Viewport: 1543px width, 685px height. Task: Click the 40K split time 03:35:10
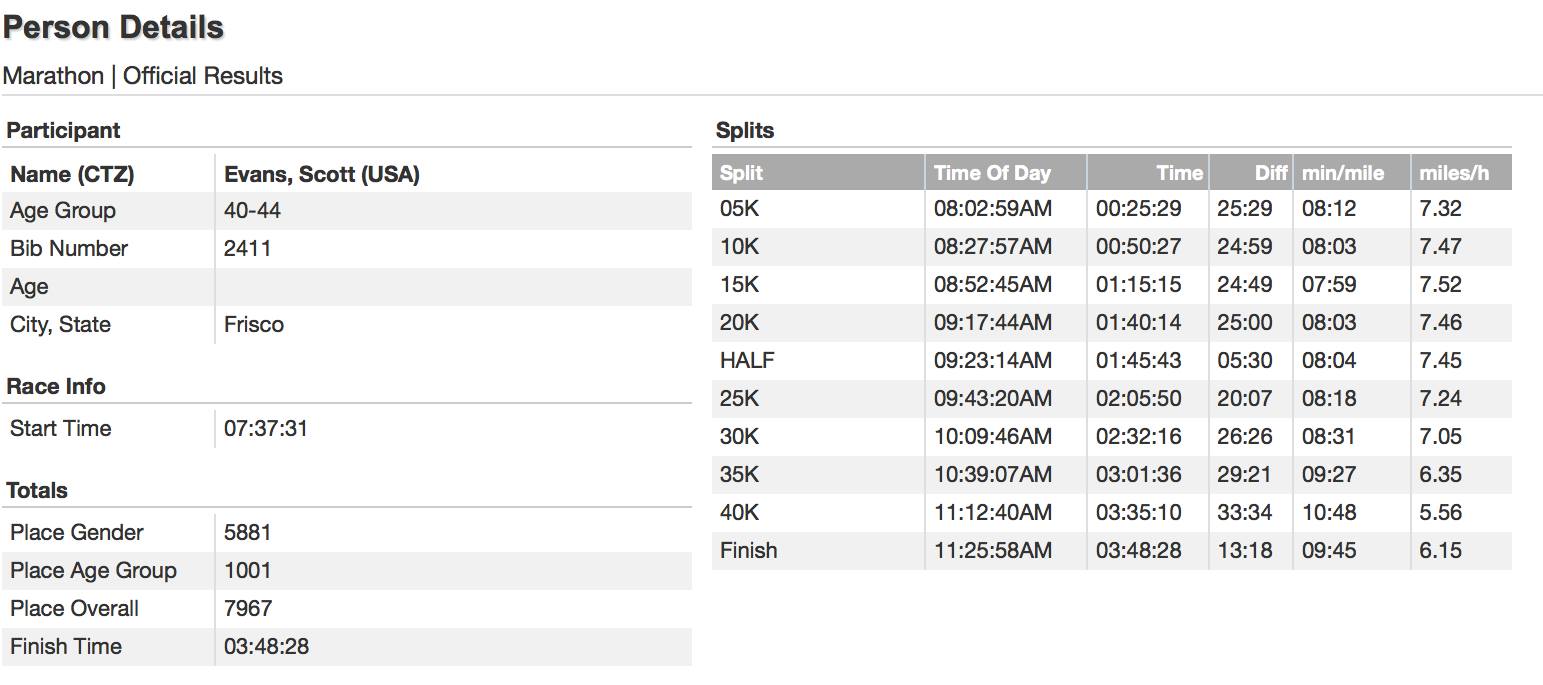click(x=1138, y=512)
